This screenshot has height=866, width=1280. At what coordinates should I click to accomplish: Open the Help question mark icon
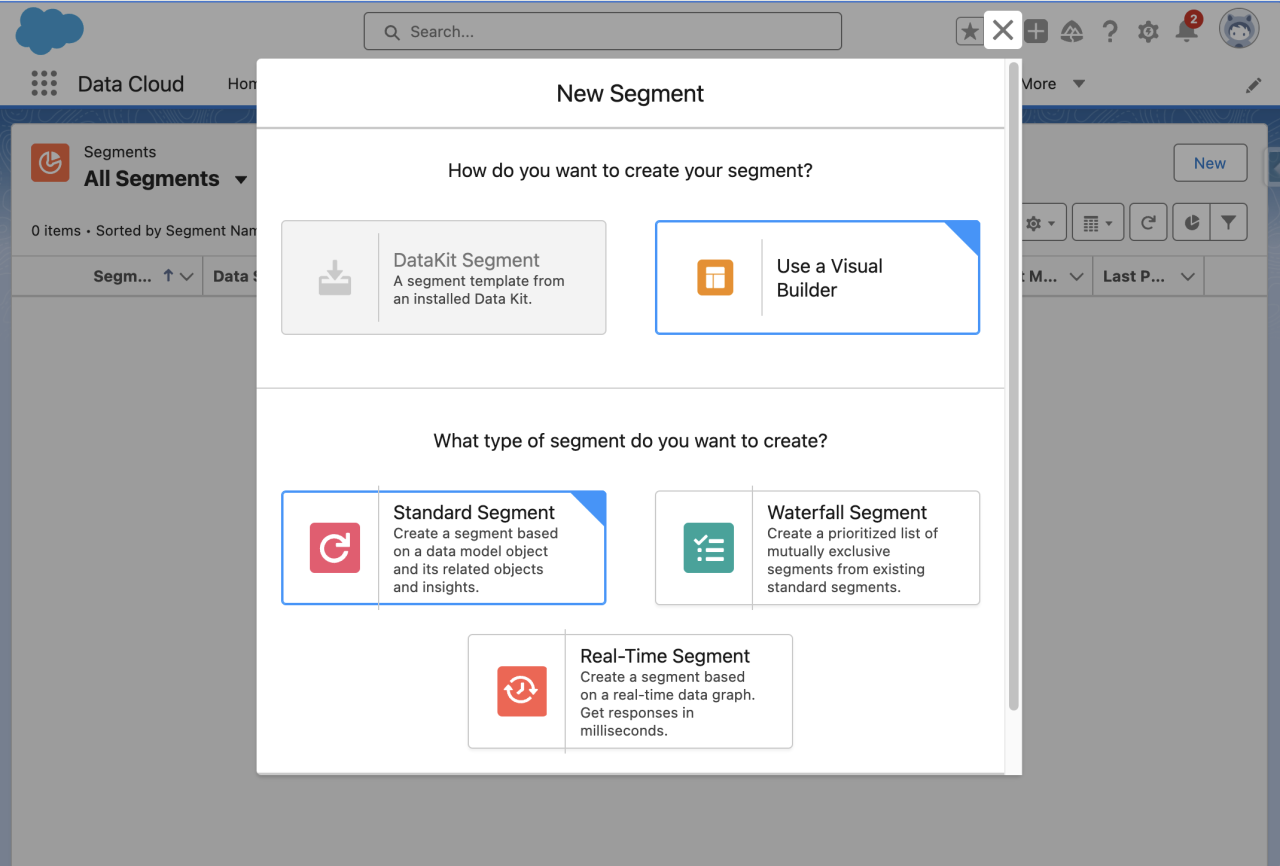[1110, 31]
